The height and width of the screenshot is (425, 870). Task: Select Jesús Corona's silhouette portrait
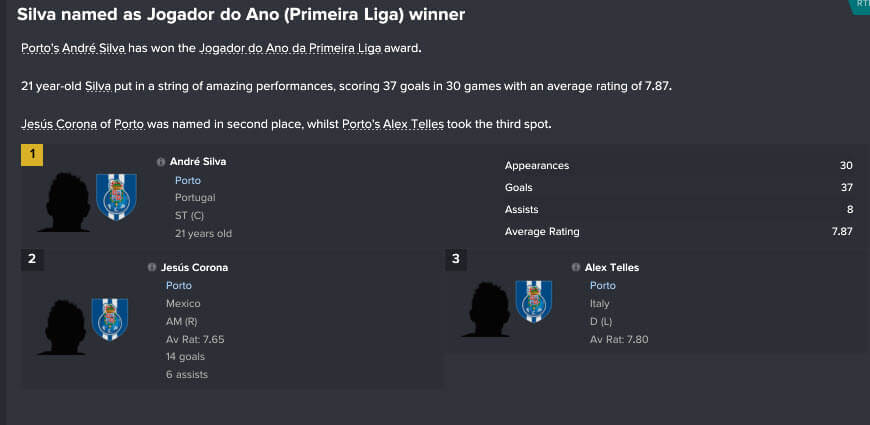point(62,326)
